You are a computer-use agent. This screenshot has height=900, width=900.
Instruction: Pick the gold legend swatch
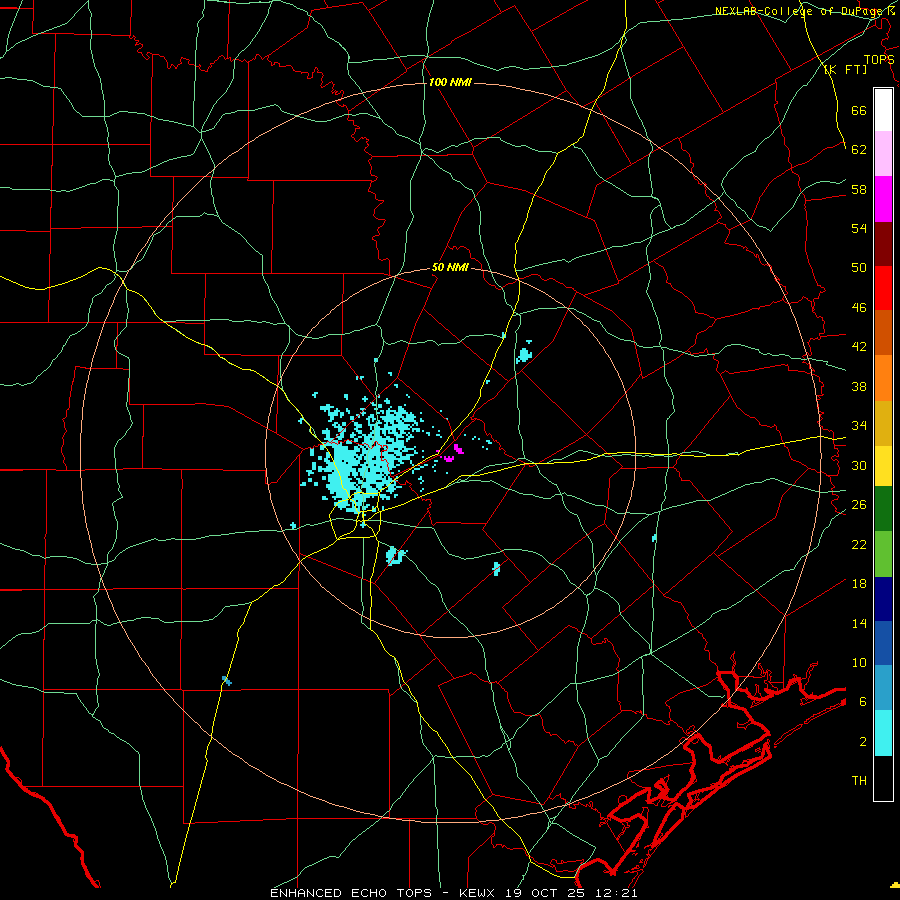(x=883, y=423)
